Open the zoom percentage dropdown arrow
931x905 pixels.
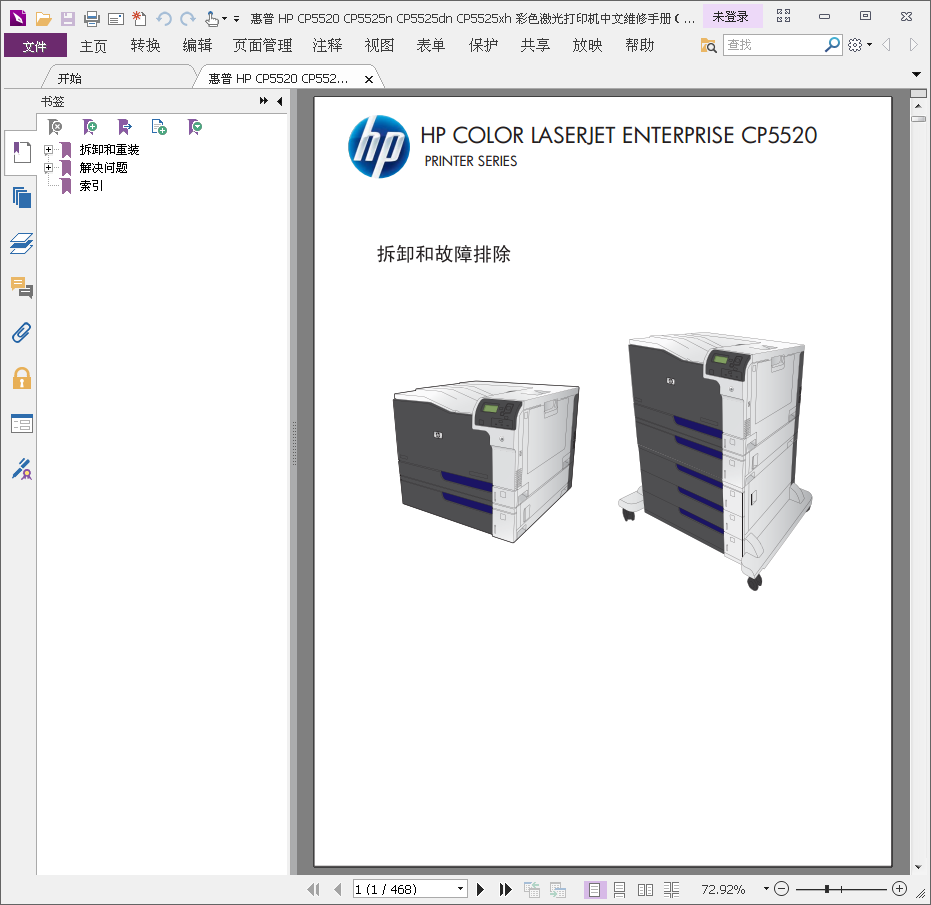click(x=766, y=889)
